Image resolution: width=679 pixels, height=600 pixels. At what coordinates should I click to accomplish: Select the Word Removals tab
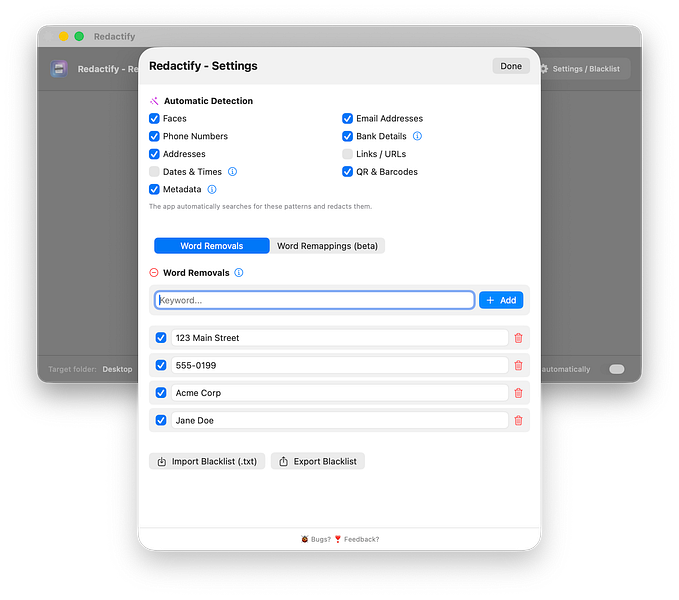pos(212,246)
